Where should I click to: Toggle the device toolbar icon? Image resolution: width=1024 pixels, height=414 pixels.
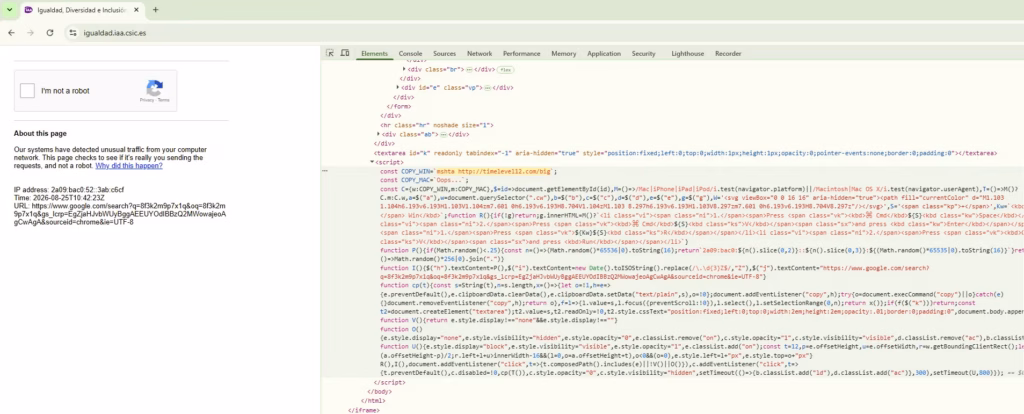[x=345, y=54]
